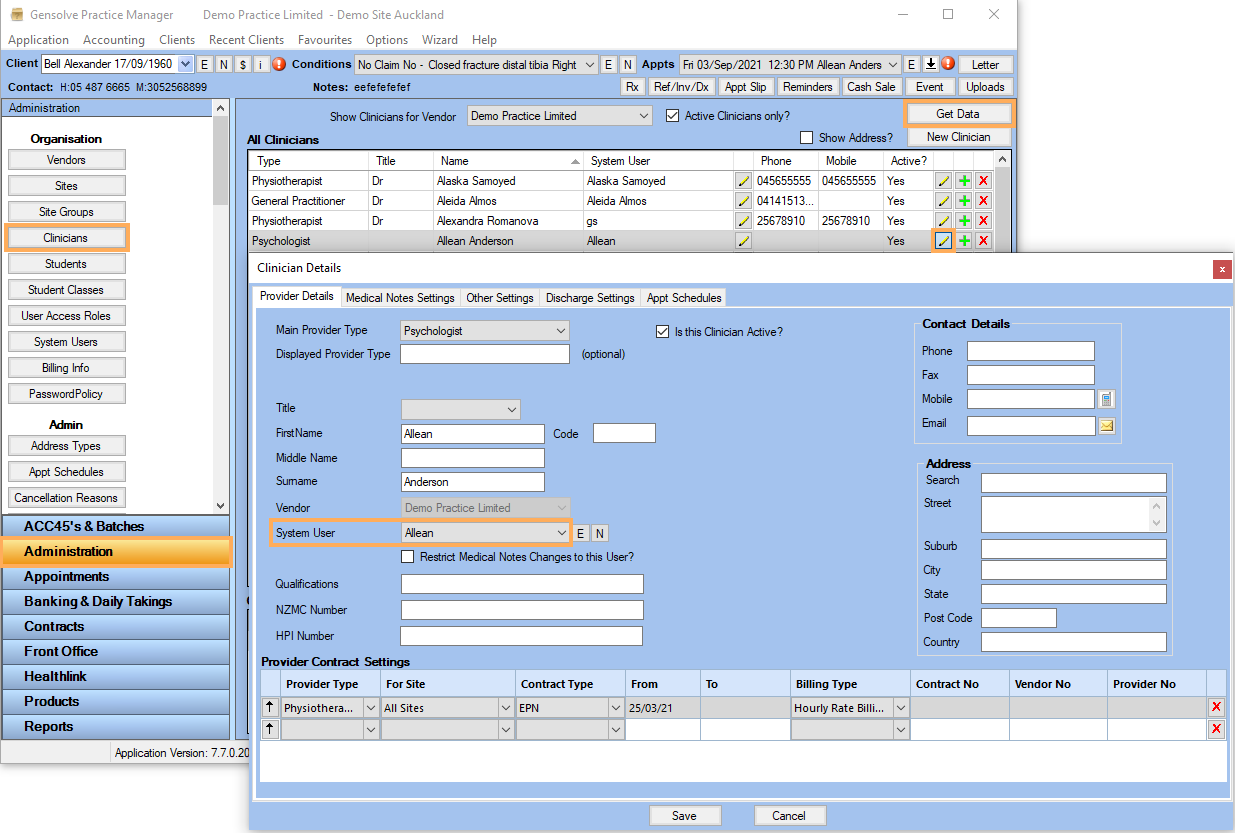The height and width of the screenshot is (833, 1235).
Task: Toggle the Active Clinicians only checkbox
Action: click(673, 116)
